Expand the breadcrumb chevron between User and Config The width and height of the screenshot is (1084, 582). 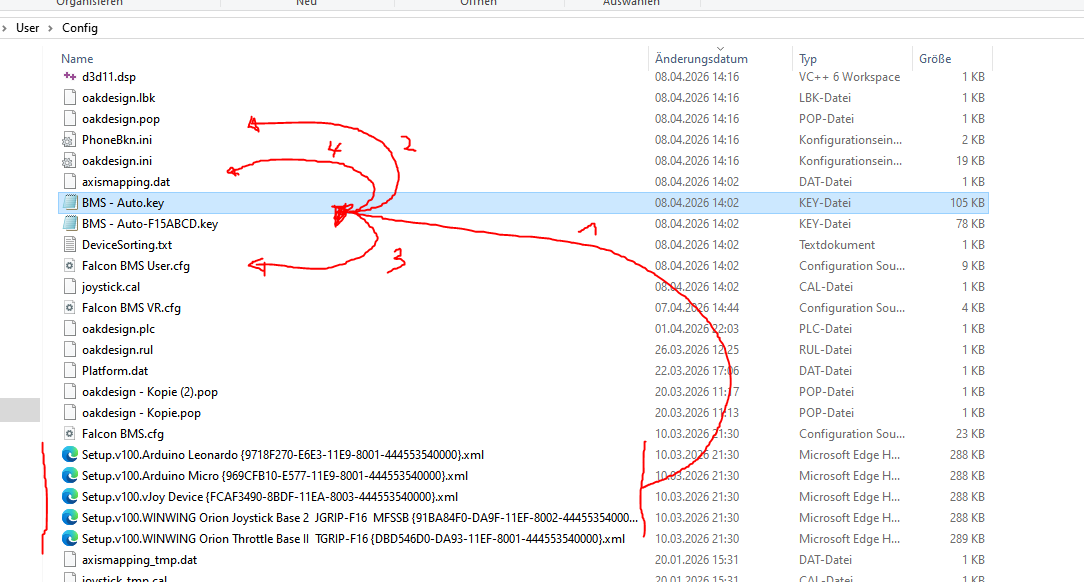(x=50, y=28)
